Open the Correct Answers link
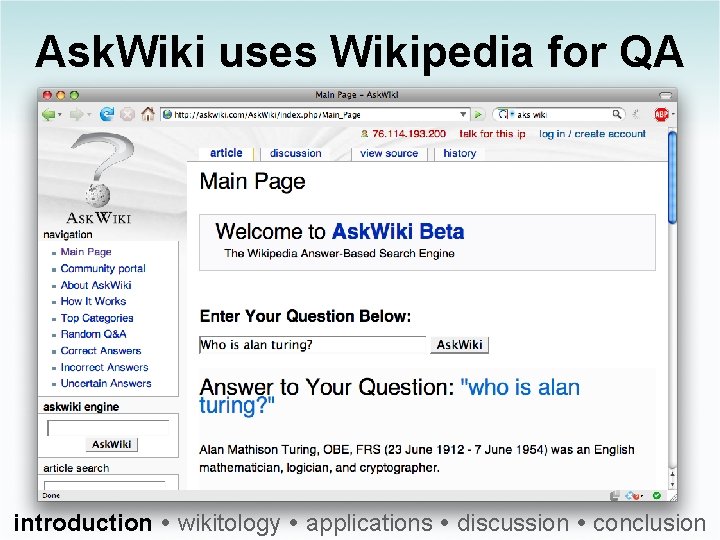This screenshot has height=540, width=720. pos(101,350)
